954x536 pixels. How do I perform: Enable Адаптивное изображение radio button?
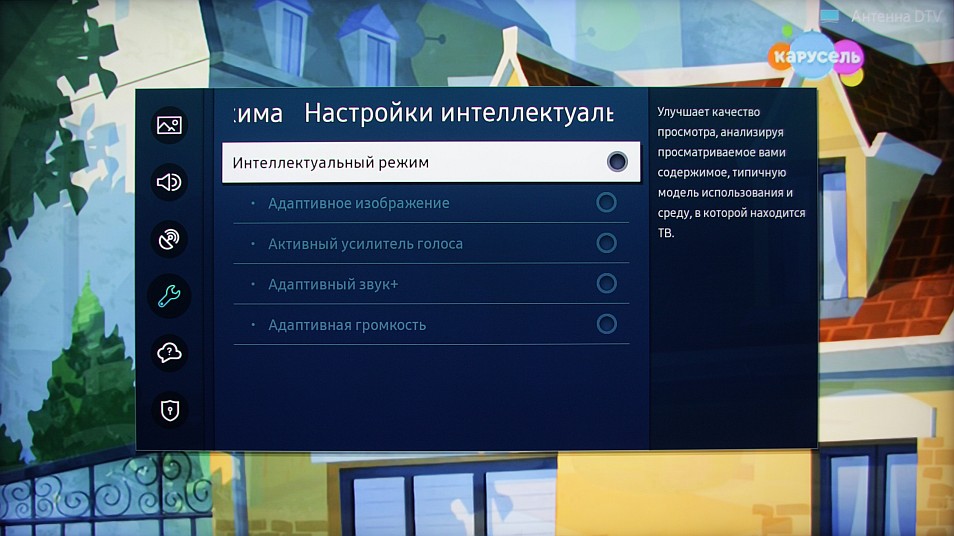click(606, 203)
